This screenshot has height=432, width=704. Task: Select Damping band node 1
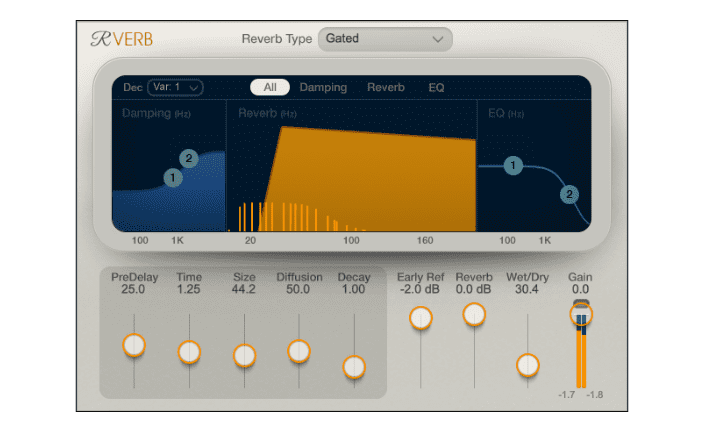(173, 177)
